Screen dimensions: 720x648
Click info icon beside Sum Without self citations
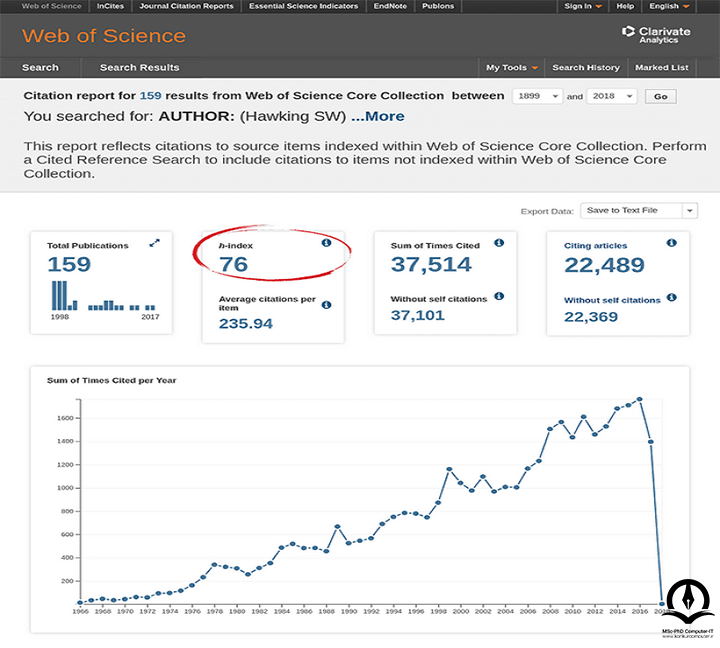[x=499, y=296]
